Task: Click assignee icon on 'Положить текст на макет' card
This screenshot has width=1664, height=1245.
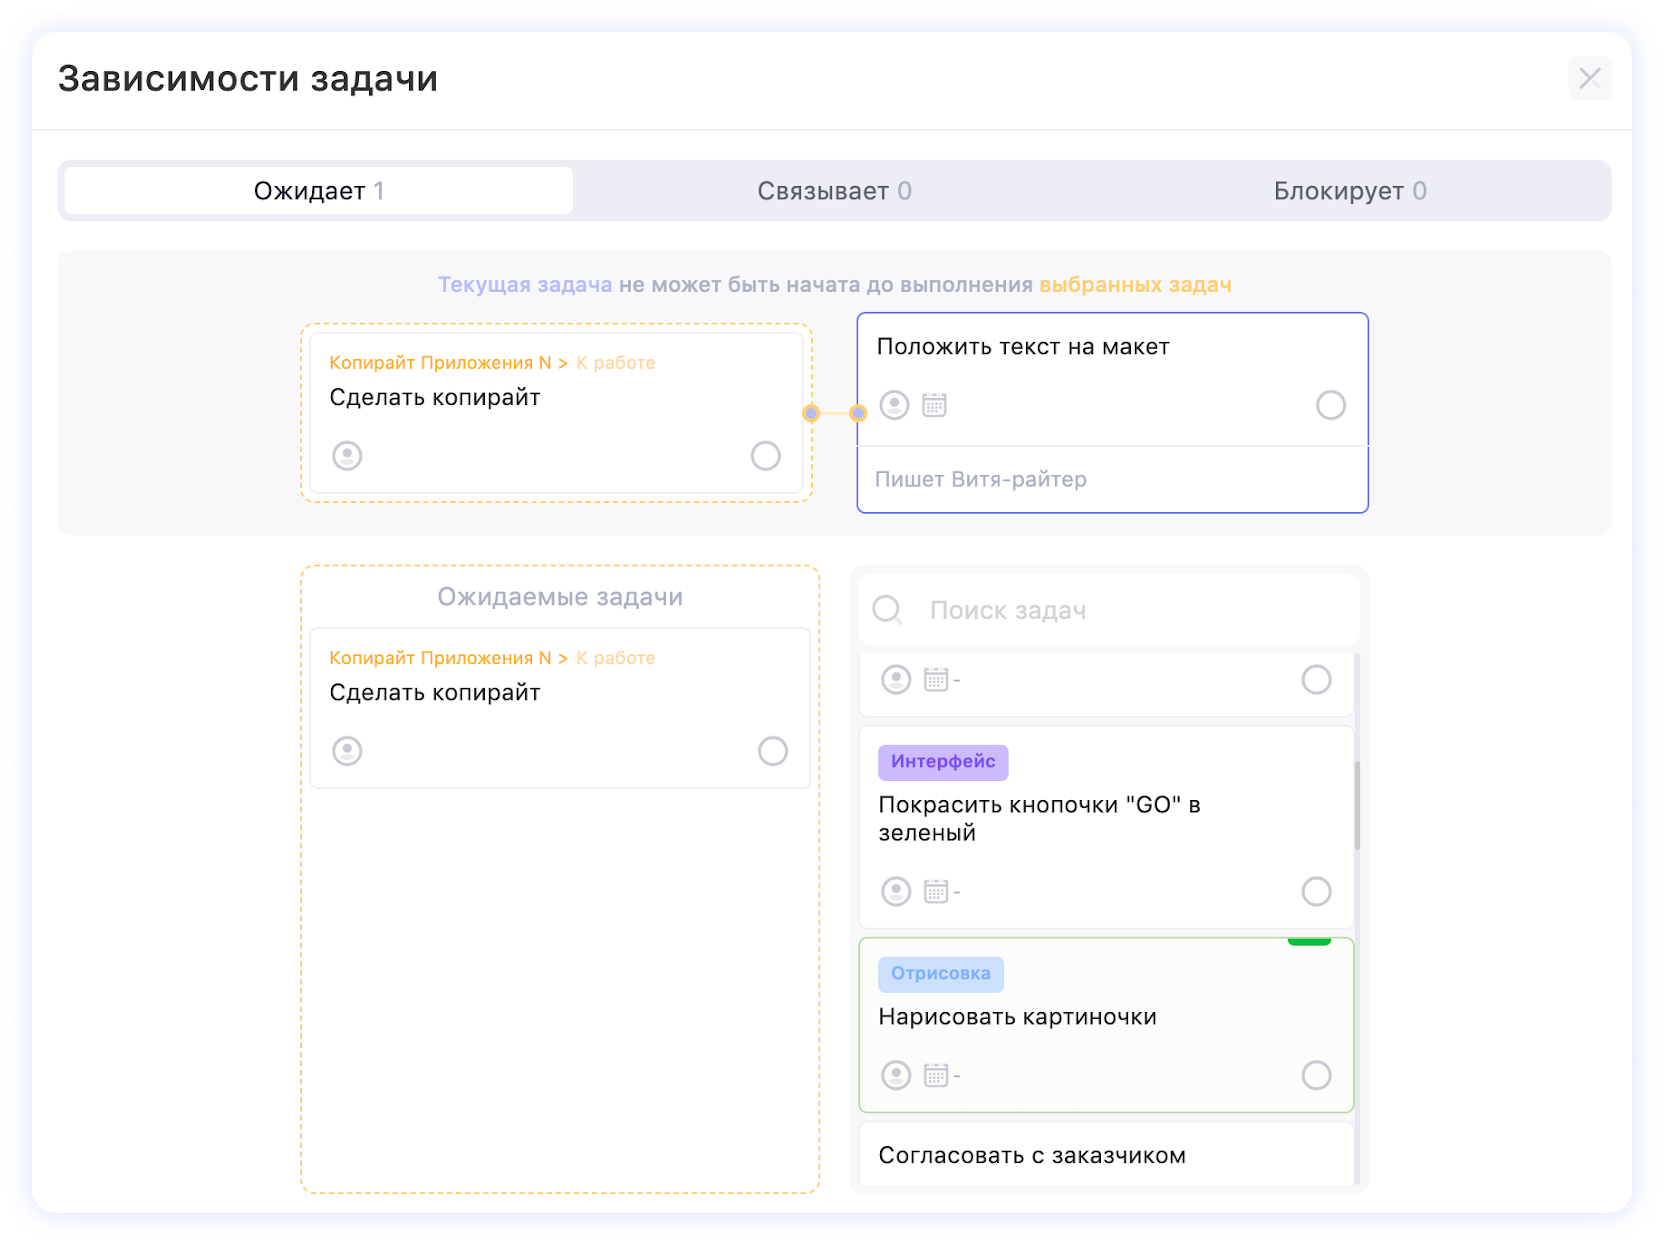Action: 894,405
